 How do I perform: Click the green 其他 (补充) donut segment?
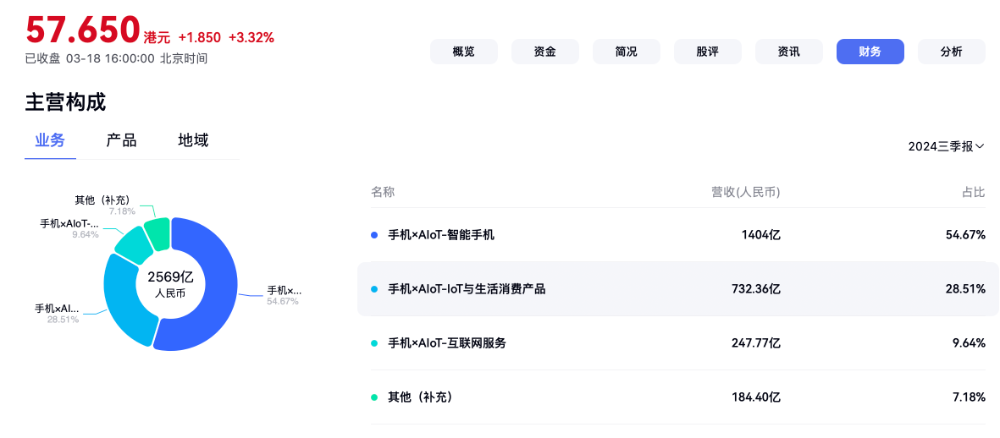pyautogui.click(x=158, y=233)
